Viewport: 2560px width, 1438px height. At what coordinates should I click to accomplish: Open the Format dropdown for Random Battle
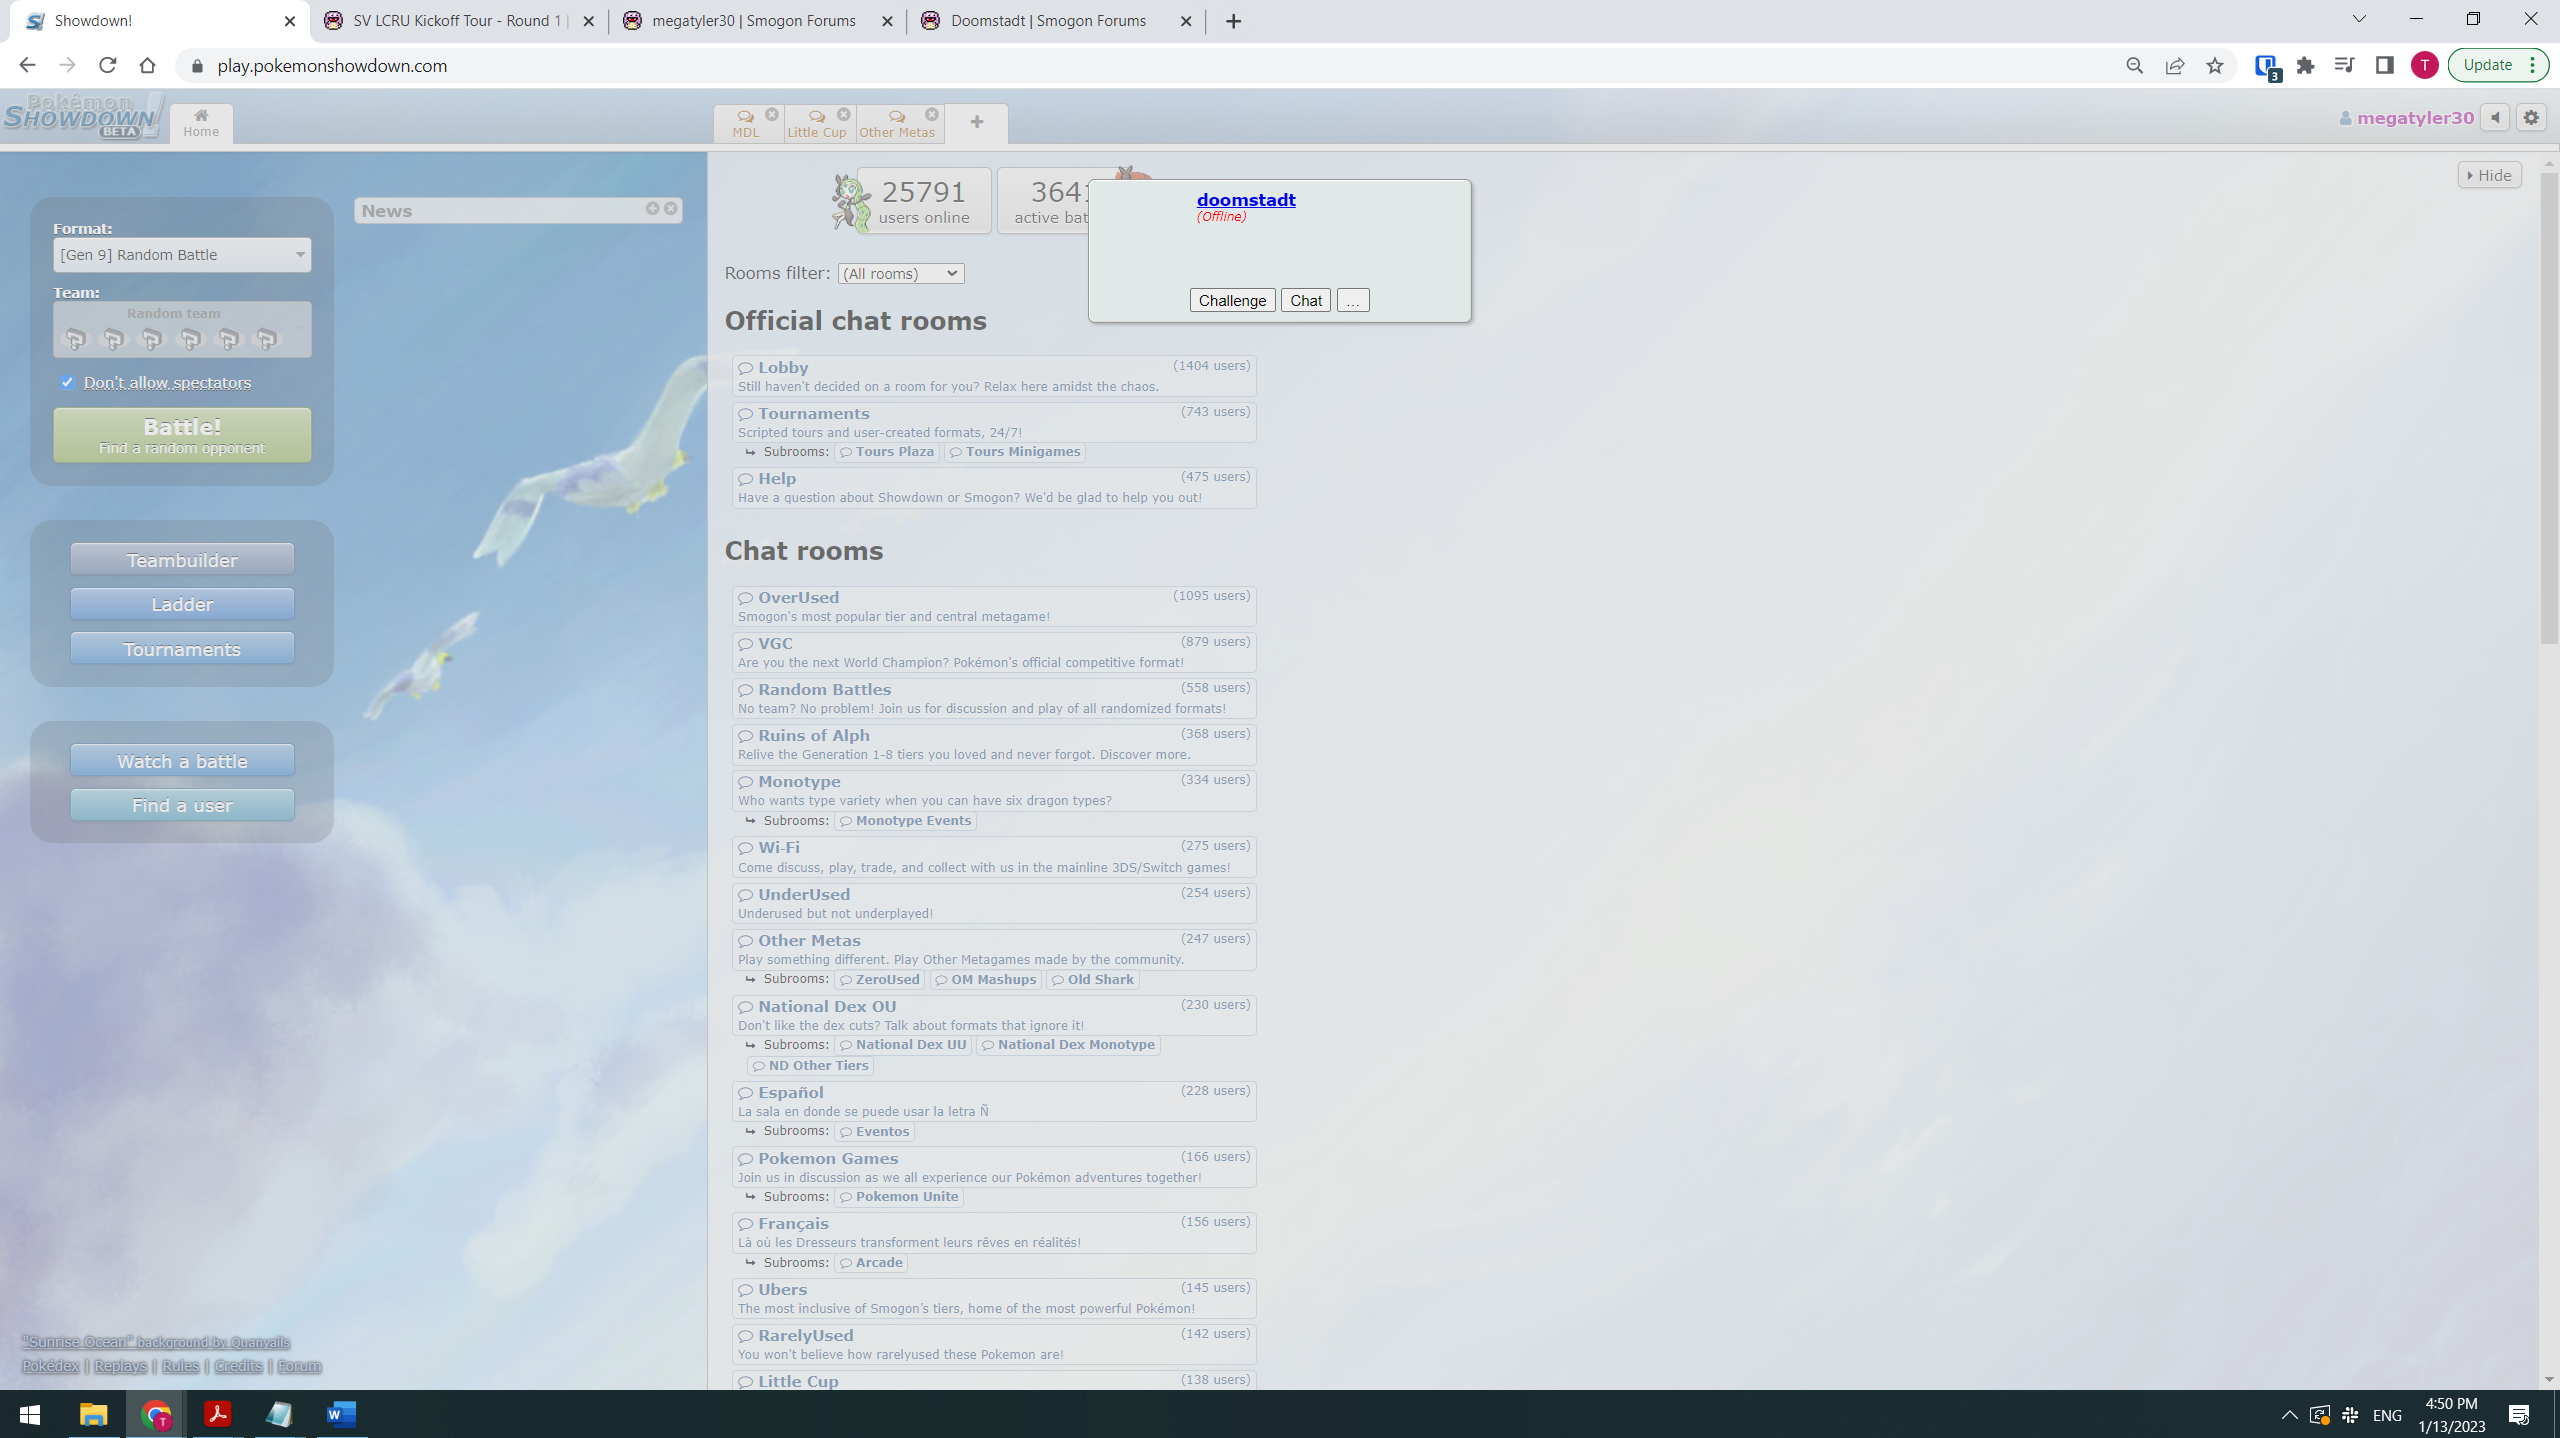point(182,255)
